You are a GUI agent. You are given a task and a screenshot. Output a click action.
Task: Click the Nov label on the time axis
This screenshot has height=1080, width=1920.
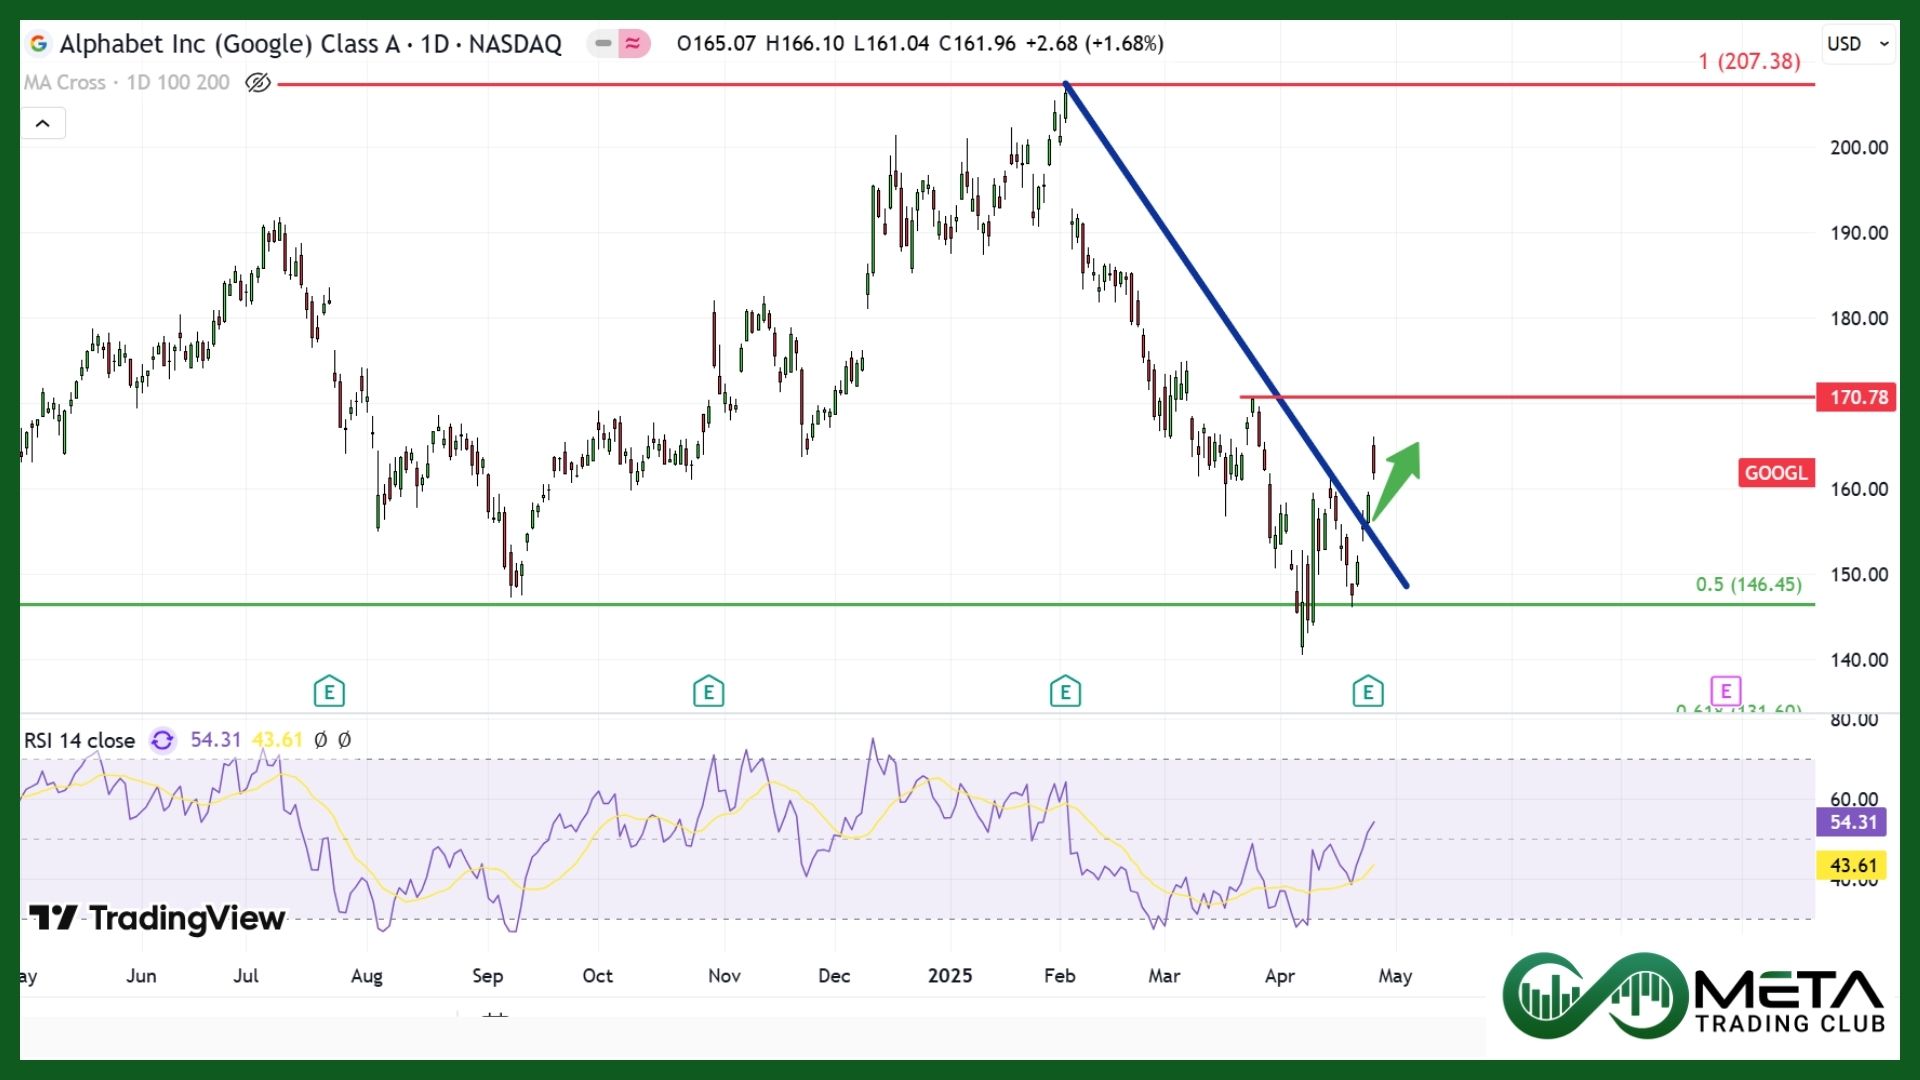tap(725, 976)
